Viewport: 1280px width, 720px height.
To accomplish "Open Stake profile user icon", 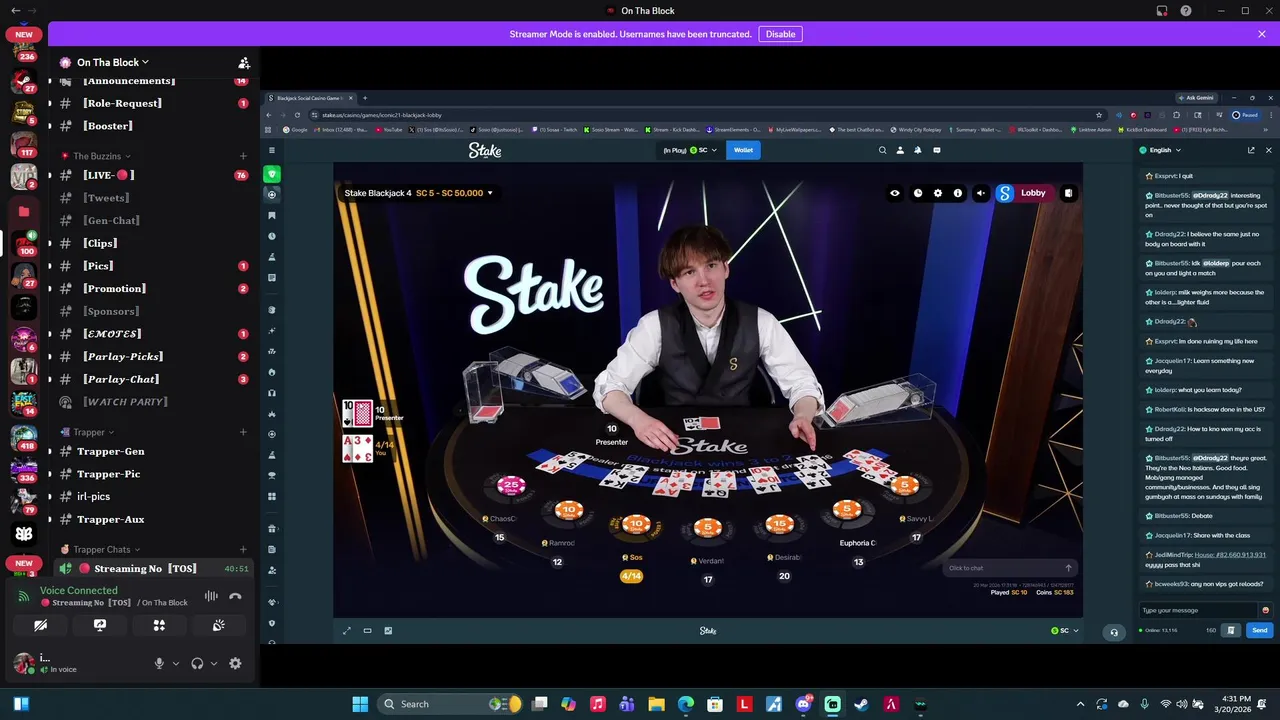I will pyautogui.click(x=900, y=150).
